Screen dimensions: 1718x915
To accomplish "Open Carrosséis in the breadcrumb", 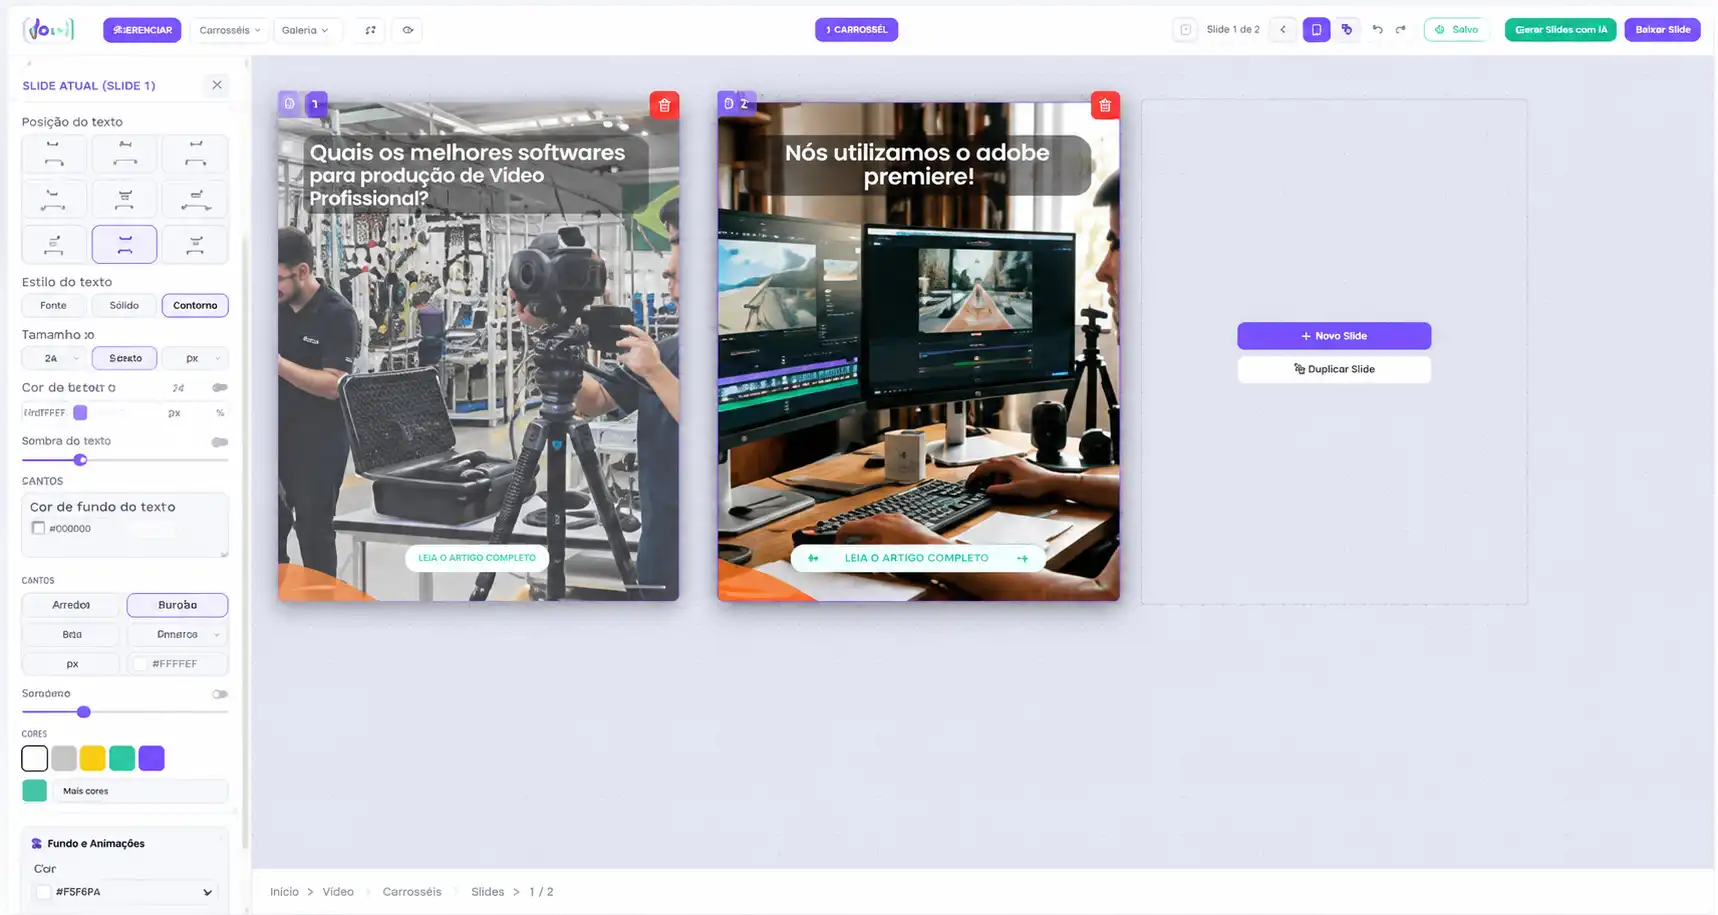I will (412, 891).
